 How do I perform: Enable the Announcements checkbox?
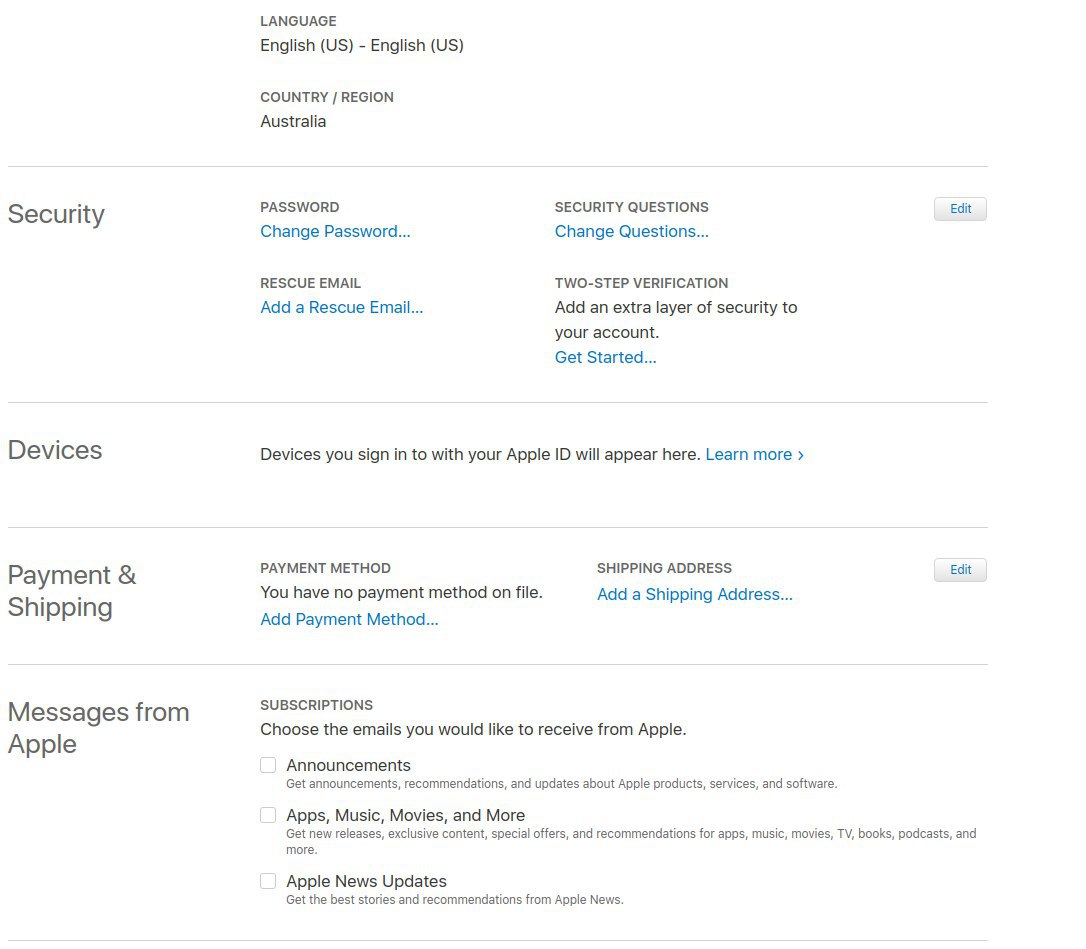click(x=268, y=765)
